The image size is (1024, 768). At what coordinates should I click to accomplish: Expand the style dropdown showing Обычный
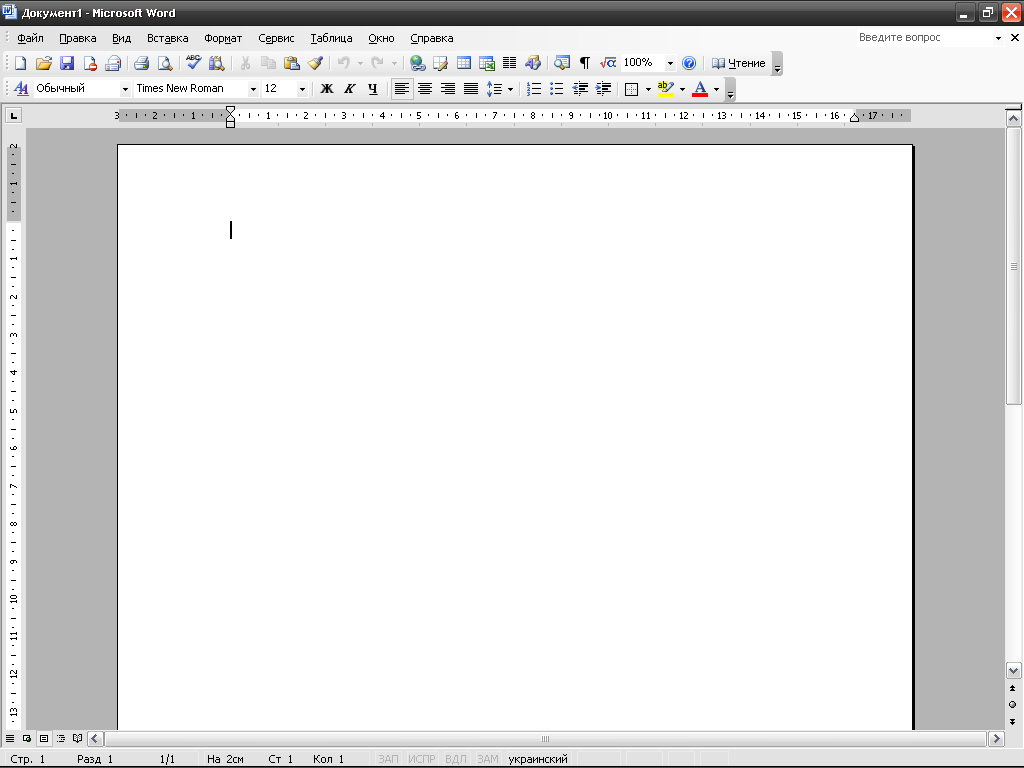[125, 89]
